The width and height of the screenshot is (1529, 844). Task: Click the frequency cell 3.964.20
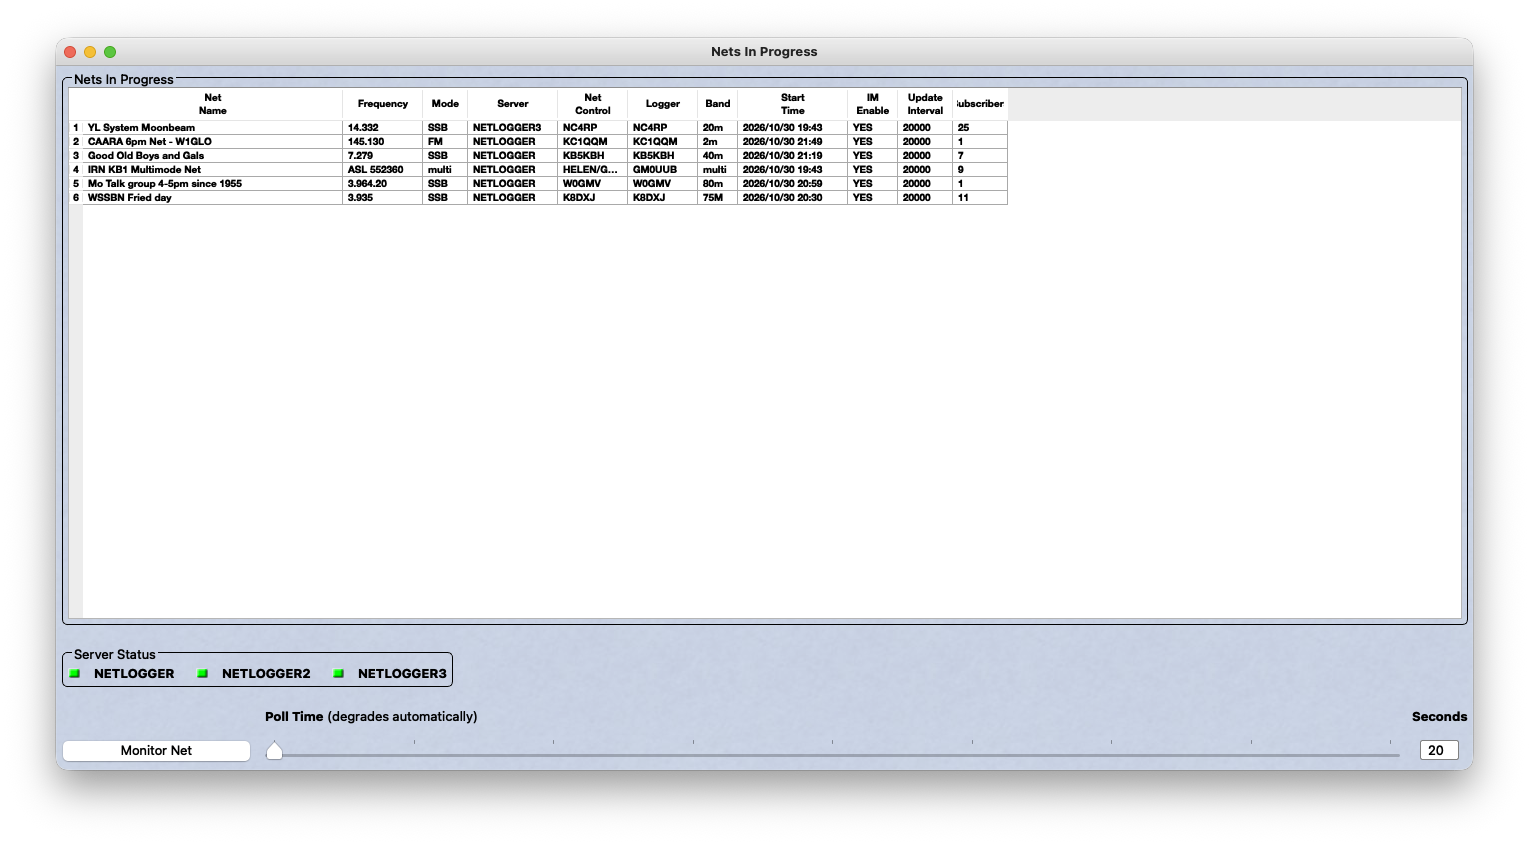click(x=383, y=184)
